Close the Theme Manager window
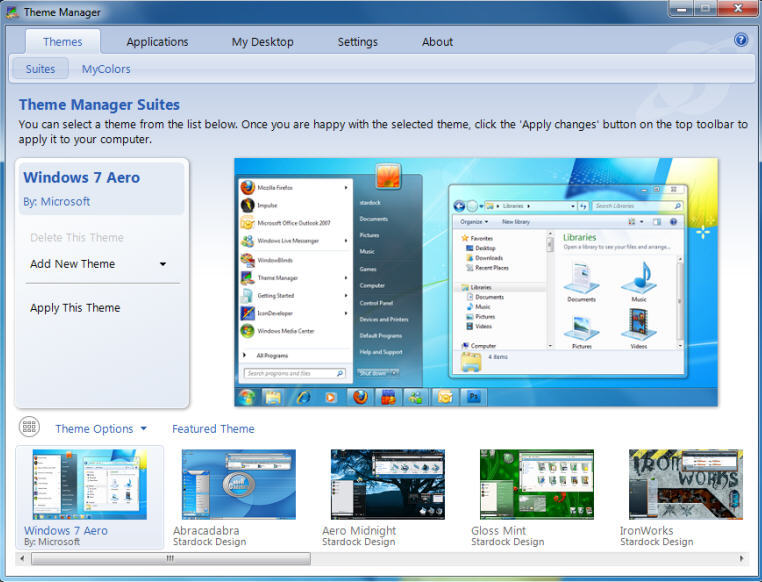The width and height of the screenshot is (762, 582). (x=737, y=9)
